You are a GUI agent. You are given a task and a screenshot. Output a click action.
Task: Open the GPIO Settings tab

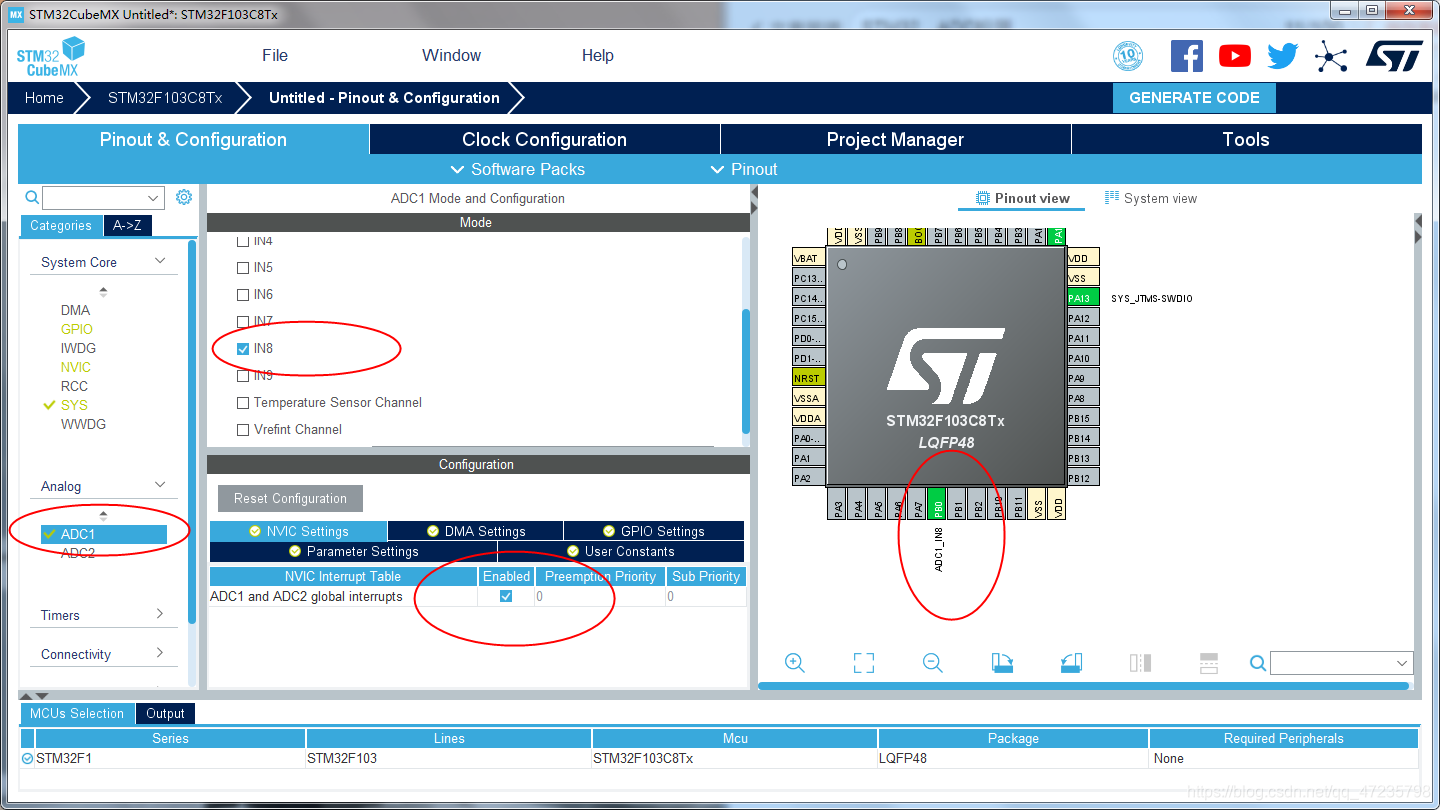click(x=654, y=531)
